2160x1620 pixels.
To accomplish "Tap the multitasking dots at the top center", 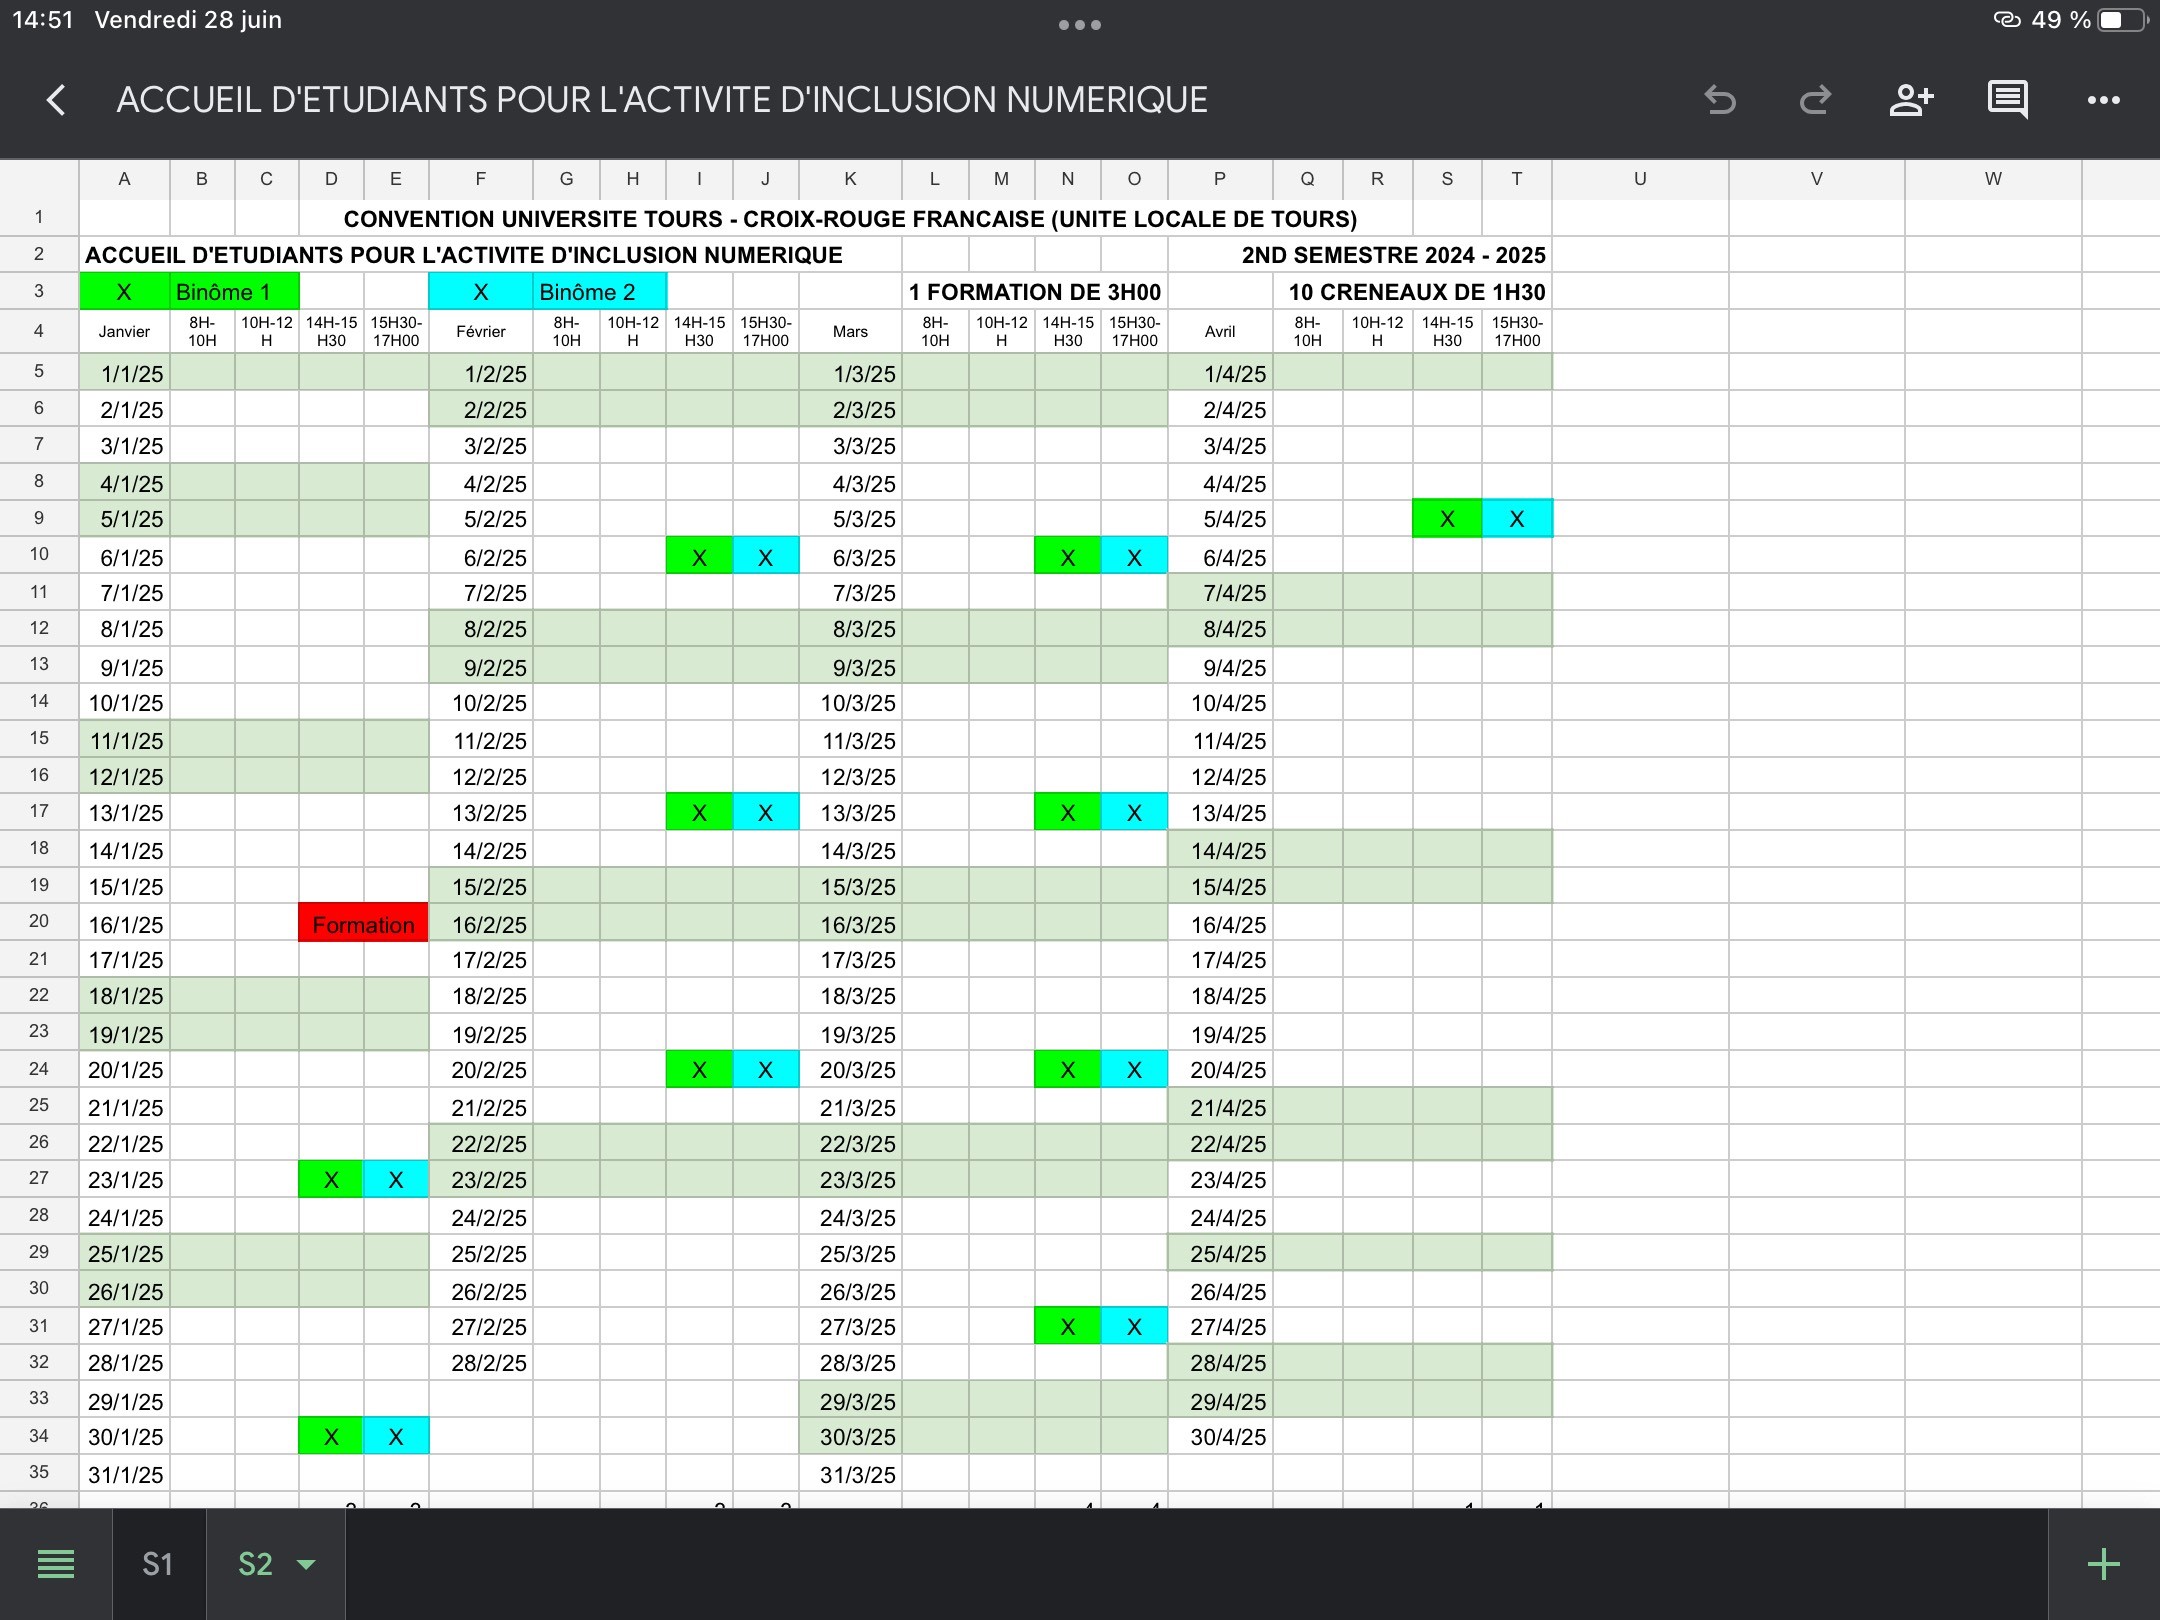I will (1080, 25).
